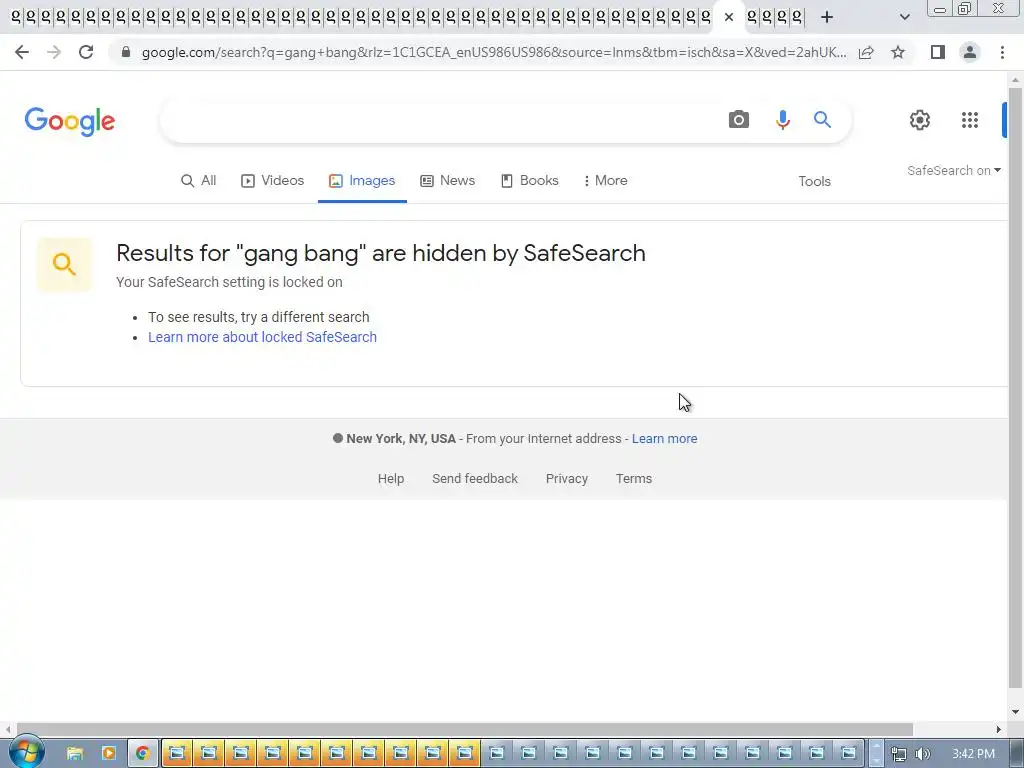
Task: Open the Tools filter button
Action: click(814, 182)
